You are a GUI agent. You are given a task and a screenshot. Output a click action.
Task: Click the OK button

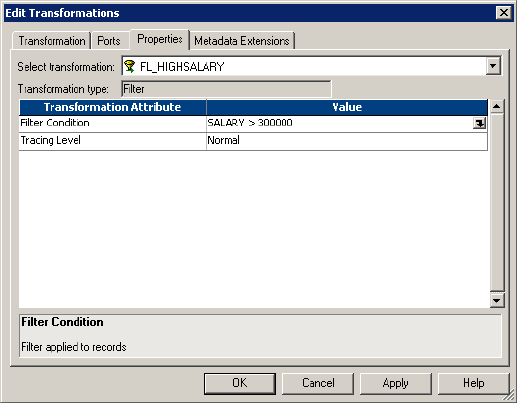tap(240, 383)
